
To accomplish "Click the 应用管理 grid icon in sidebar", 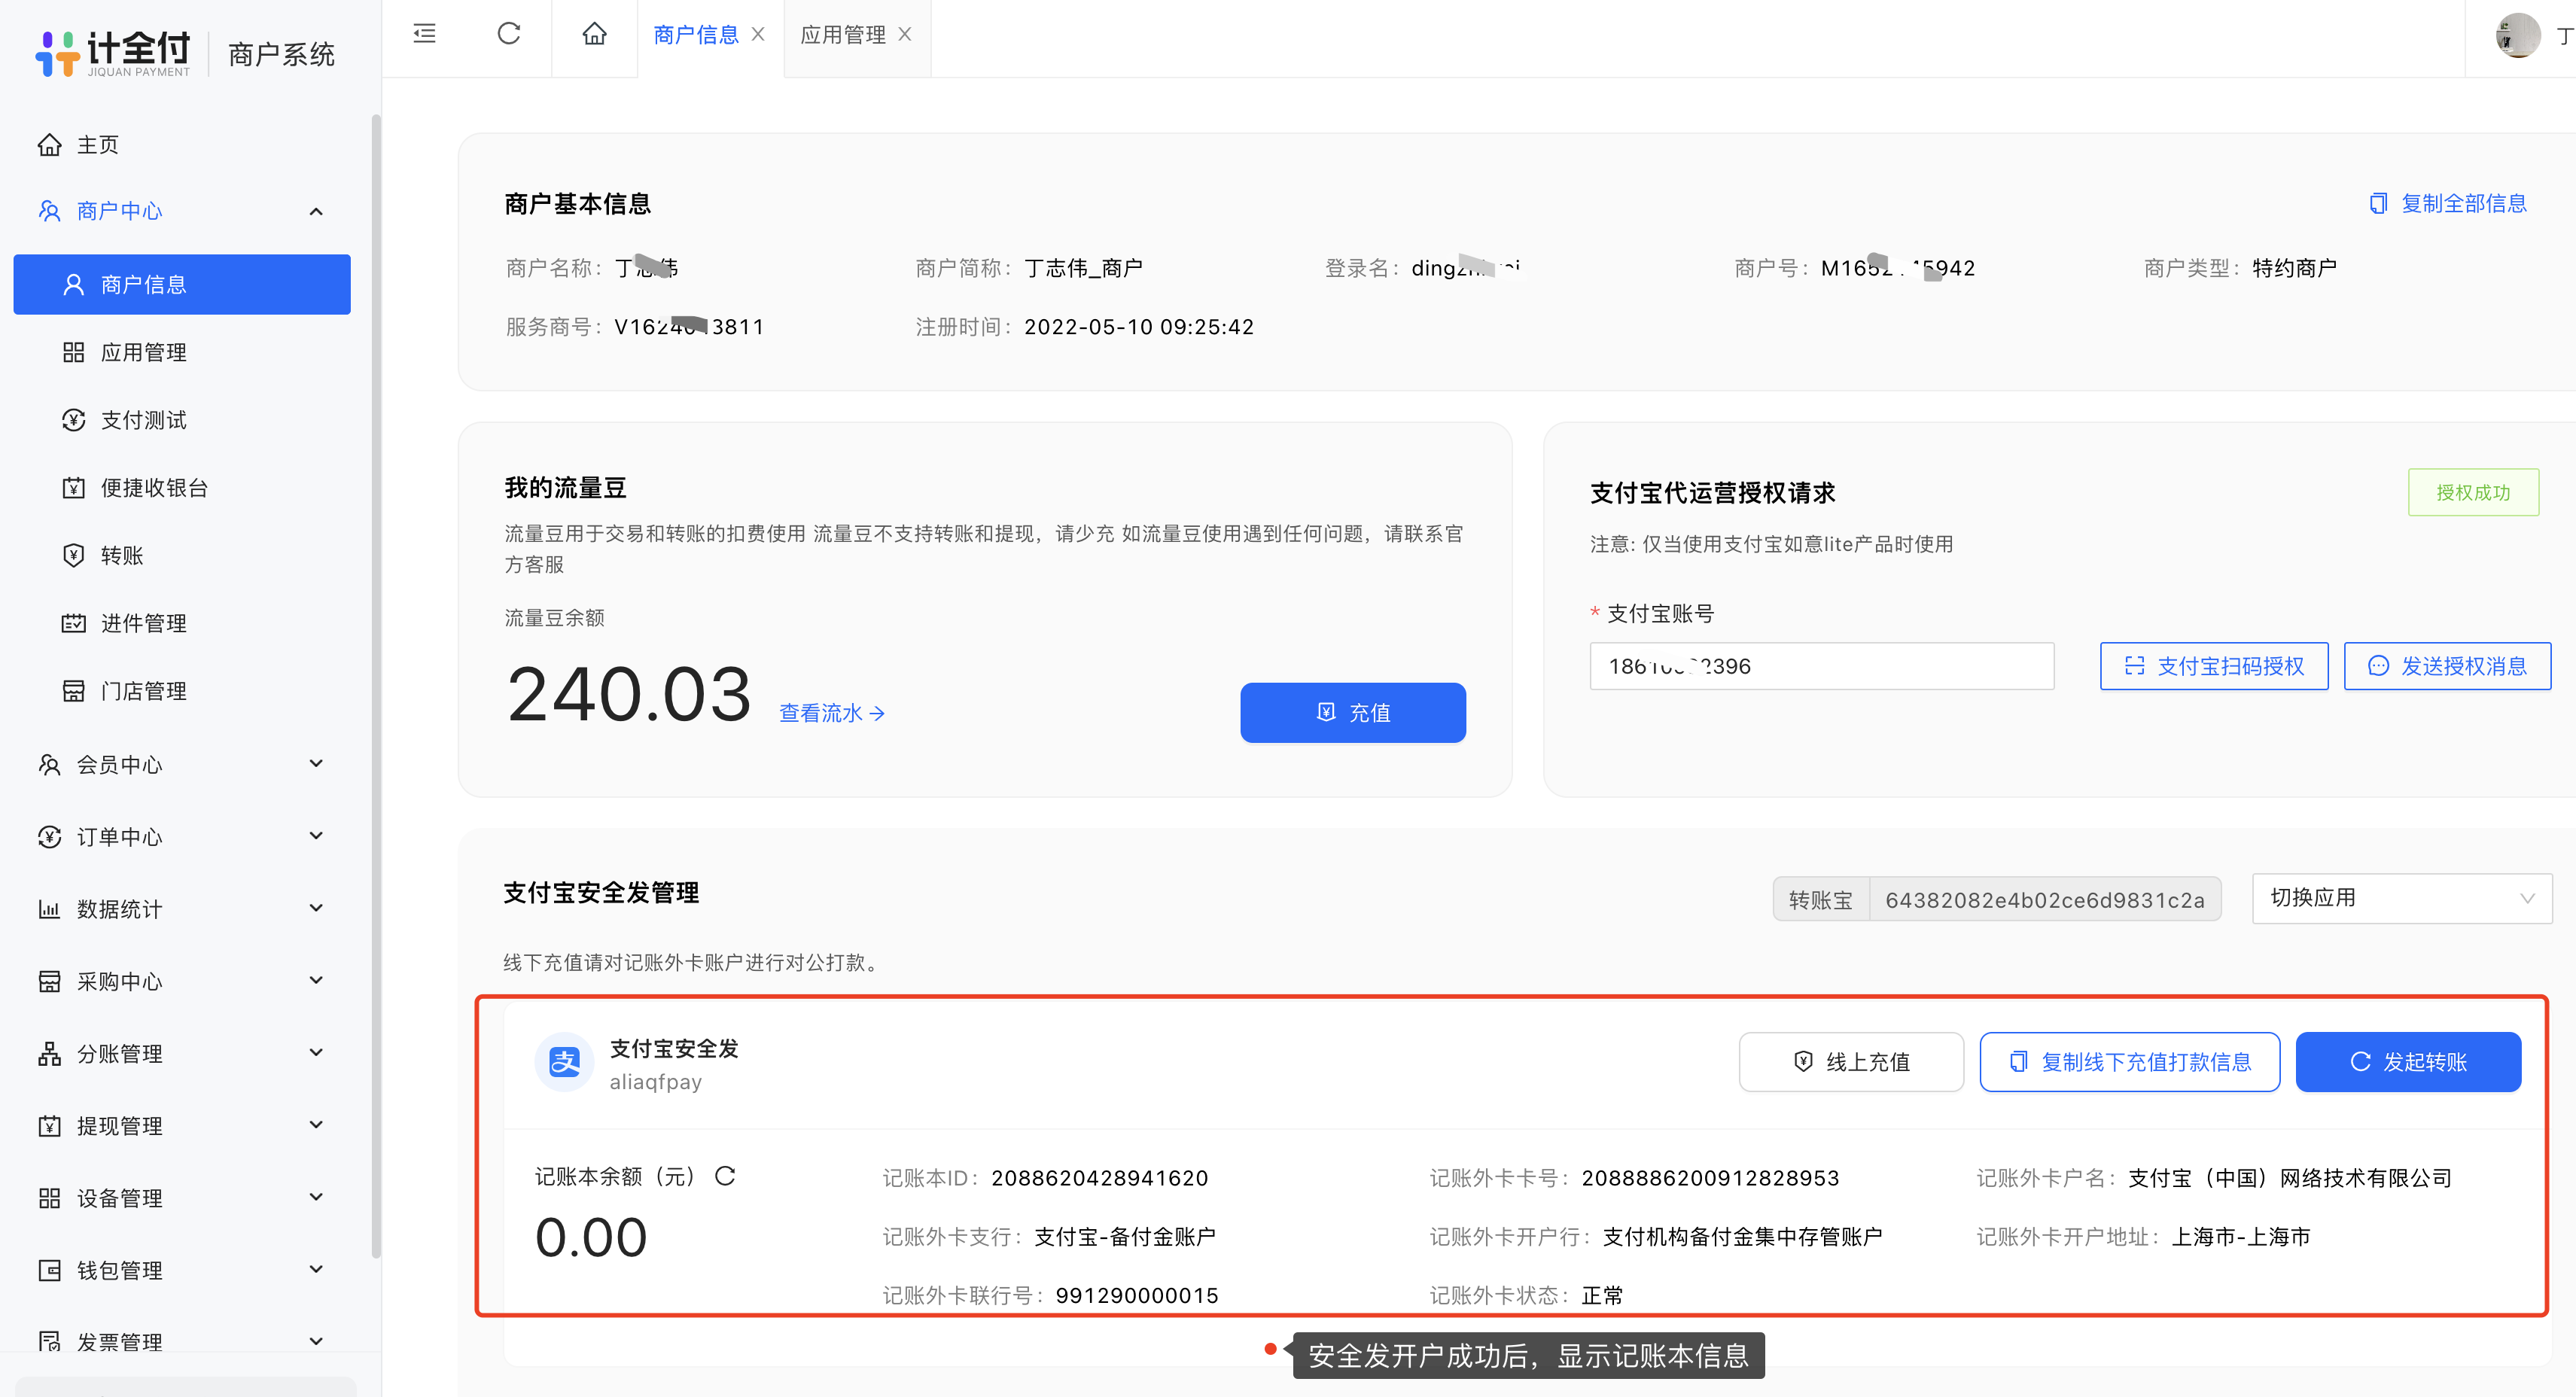I will [x=73, y=352].
